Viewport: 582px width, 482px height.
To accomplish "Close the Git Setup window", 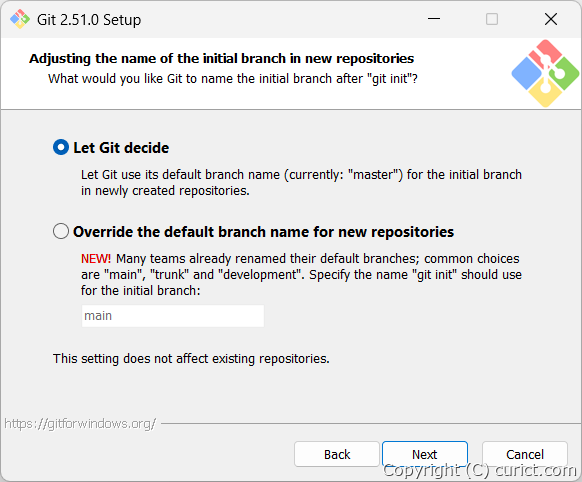I will coord(551,19).
